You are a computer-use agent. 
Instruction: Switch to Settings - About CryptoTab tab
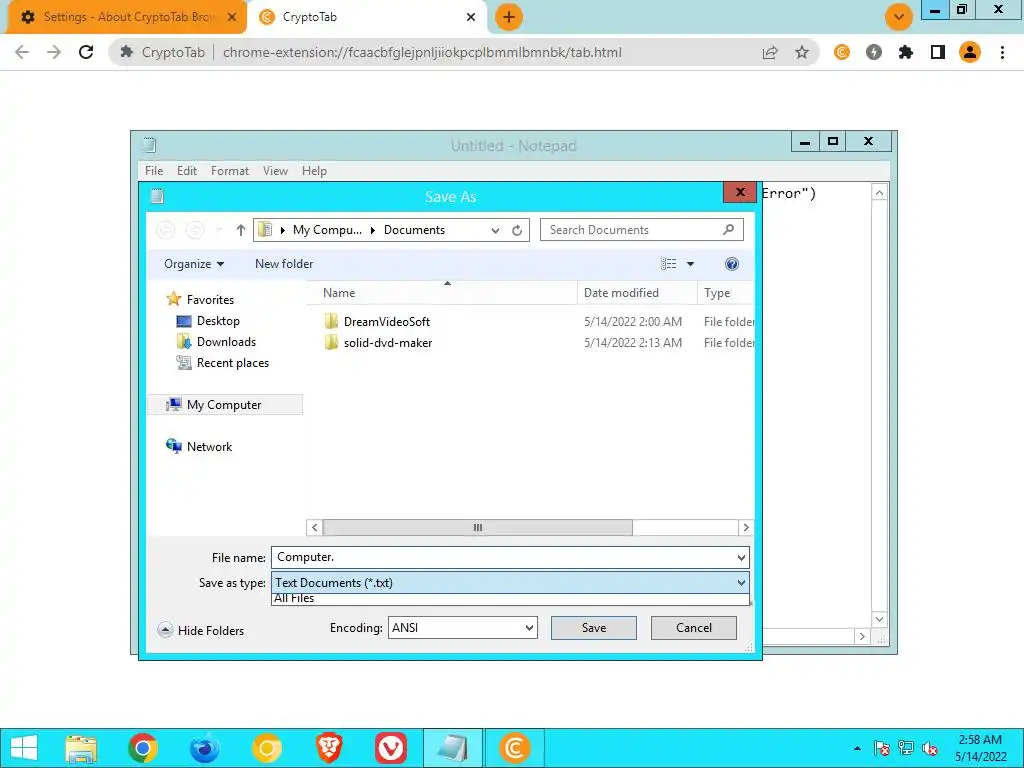(x=124, y=17)
